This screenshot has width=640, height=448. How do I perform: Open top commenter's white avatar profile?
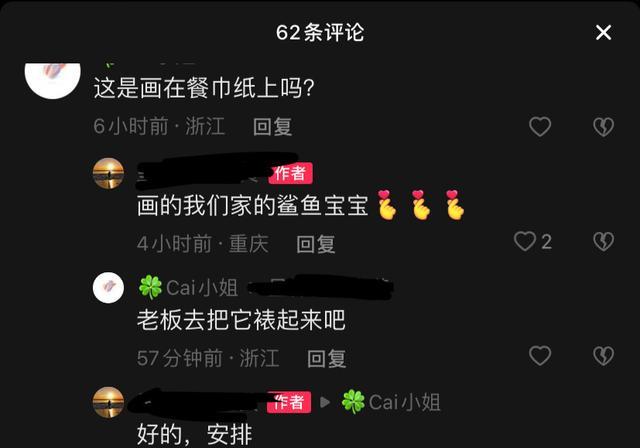pyautogui.click(x=53, y=80)
